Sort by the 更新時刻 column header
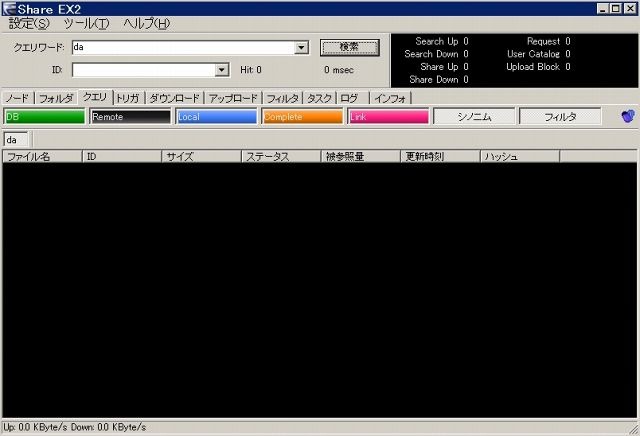The height and width of the screenshot is (436, 640). click(440, 156)
